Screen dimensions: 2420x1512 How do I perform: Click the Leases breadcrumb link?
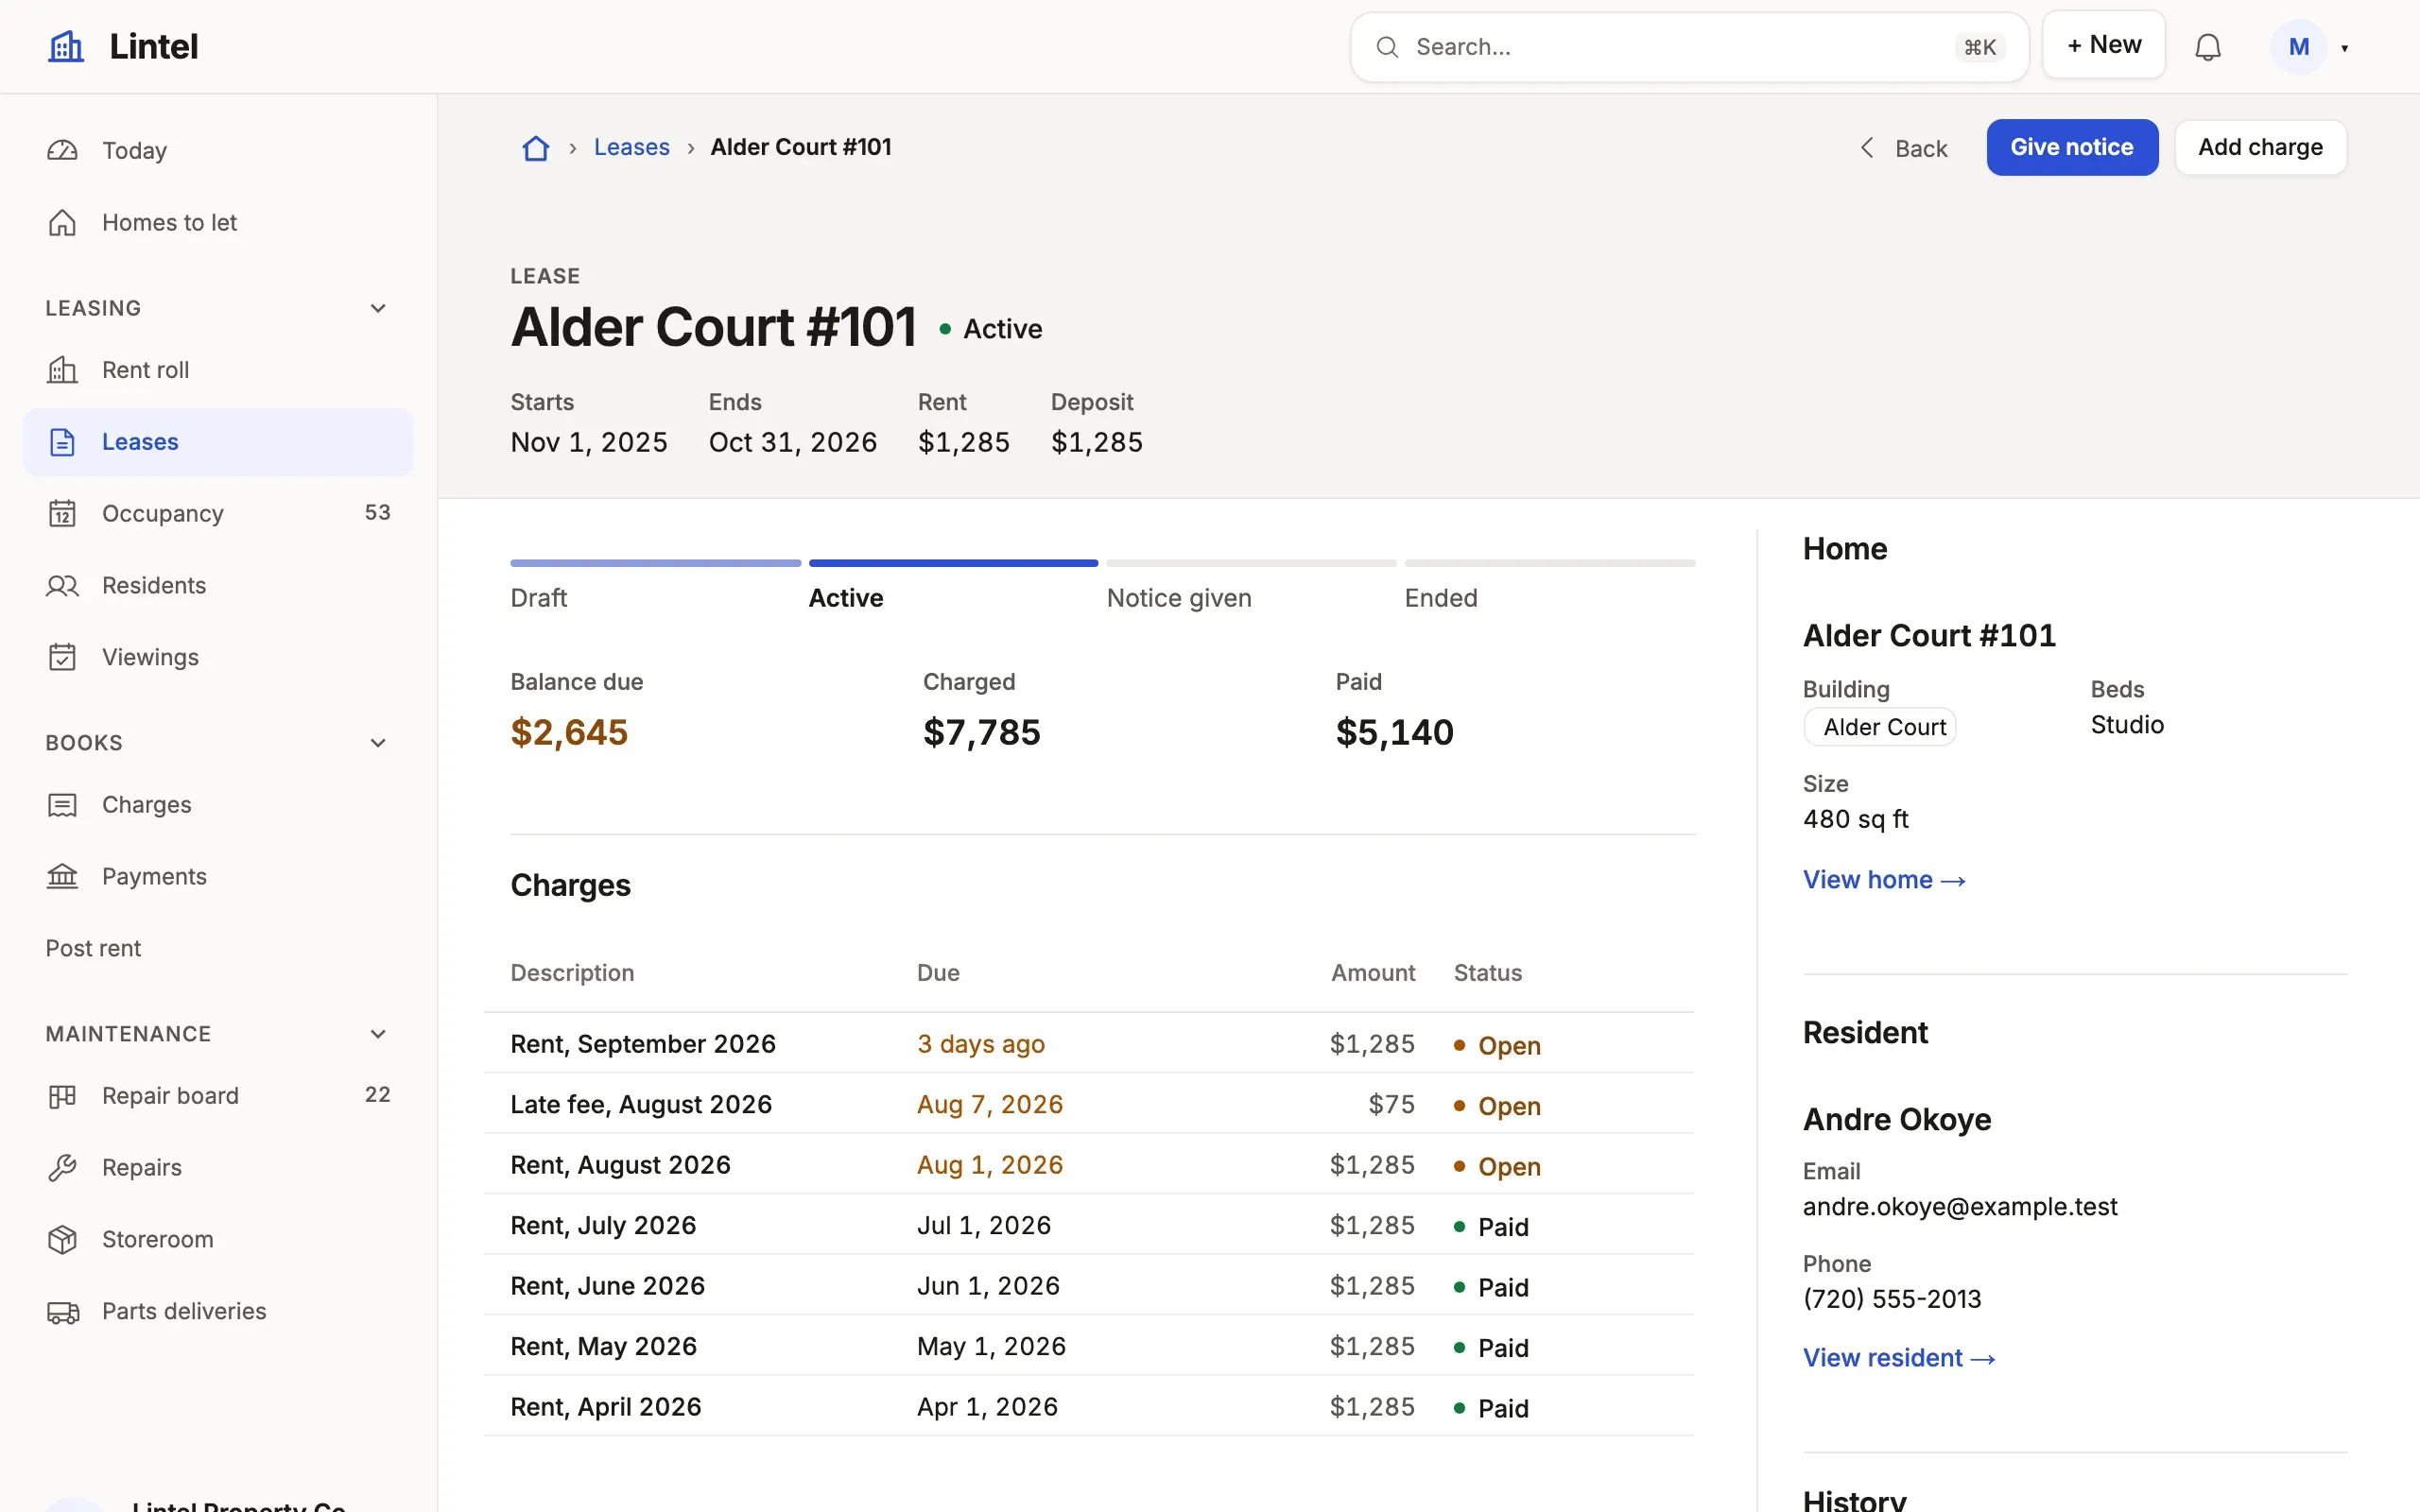click(632, 148)
